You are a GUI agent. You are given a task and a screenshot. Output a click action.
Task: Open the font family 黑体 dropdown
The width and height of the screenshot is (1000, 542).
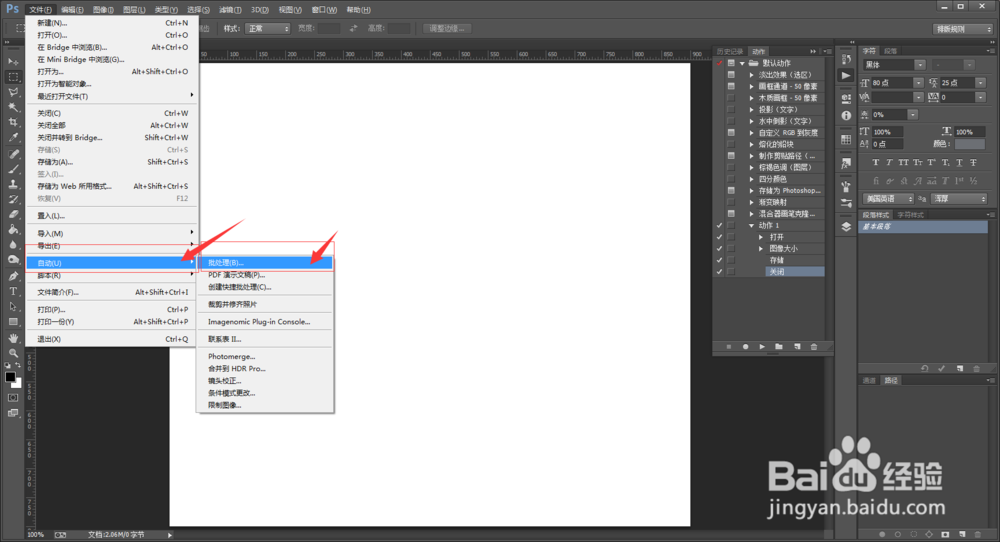click(920, 65)
